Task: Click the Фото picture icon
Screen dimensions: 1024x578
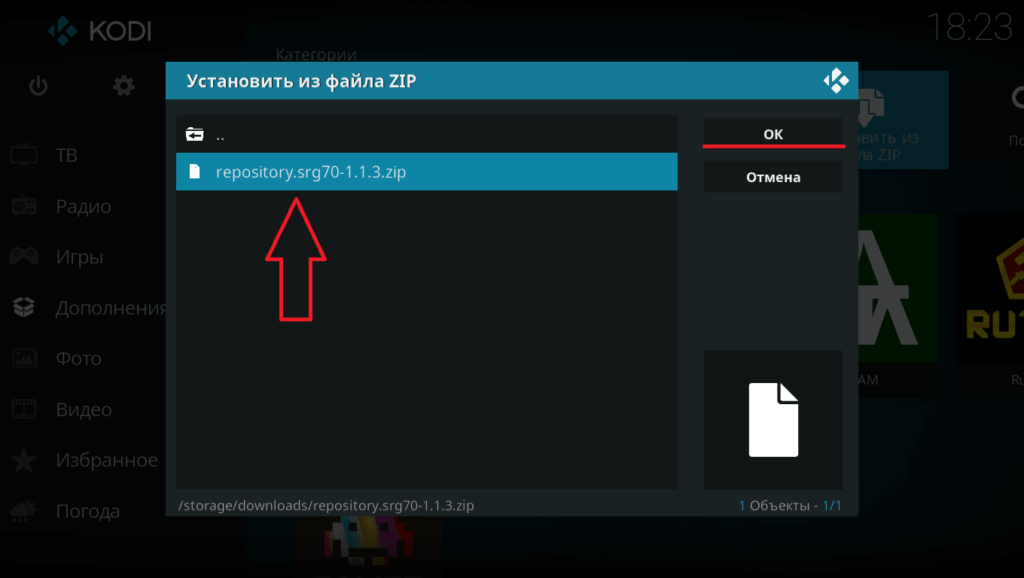Action: coord(24,358)
